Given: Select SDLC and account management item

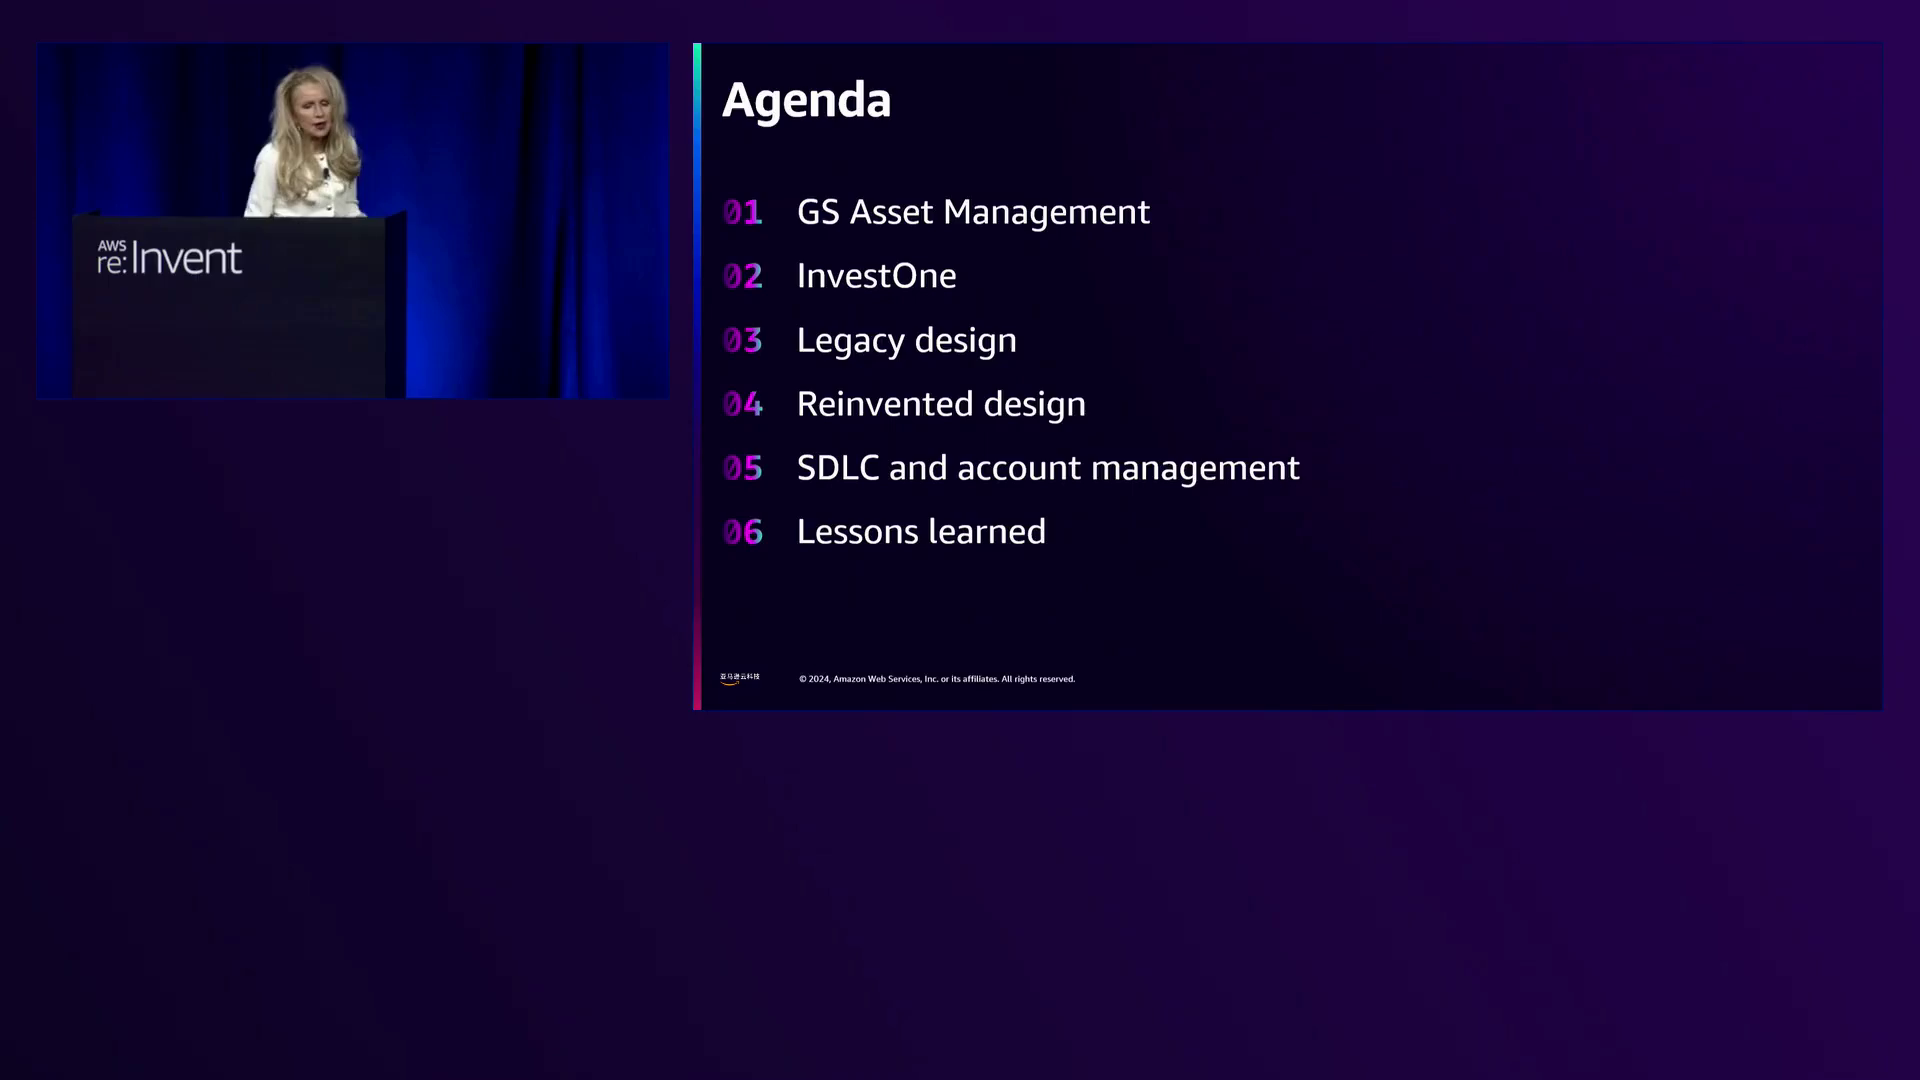Looking at the screenshot, I should click(1048, 468).
